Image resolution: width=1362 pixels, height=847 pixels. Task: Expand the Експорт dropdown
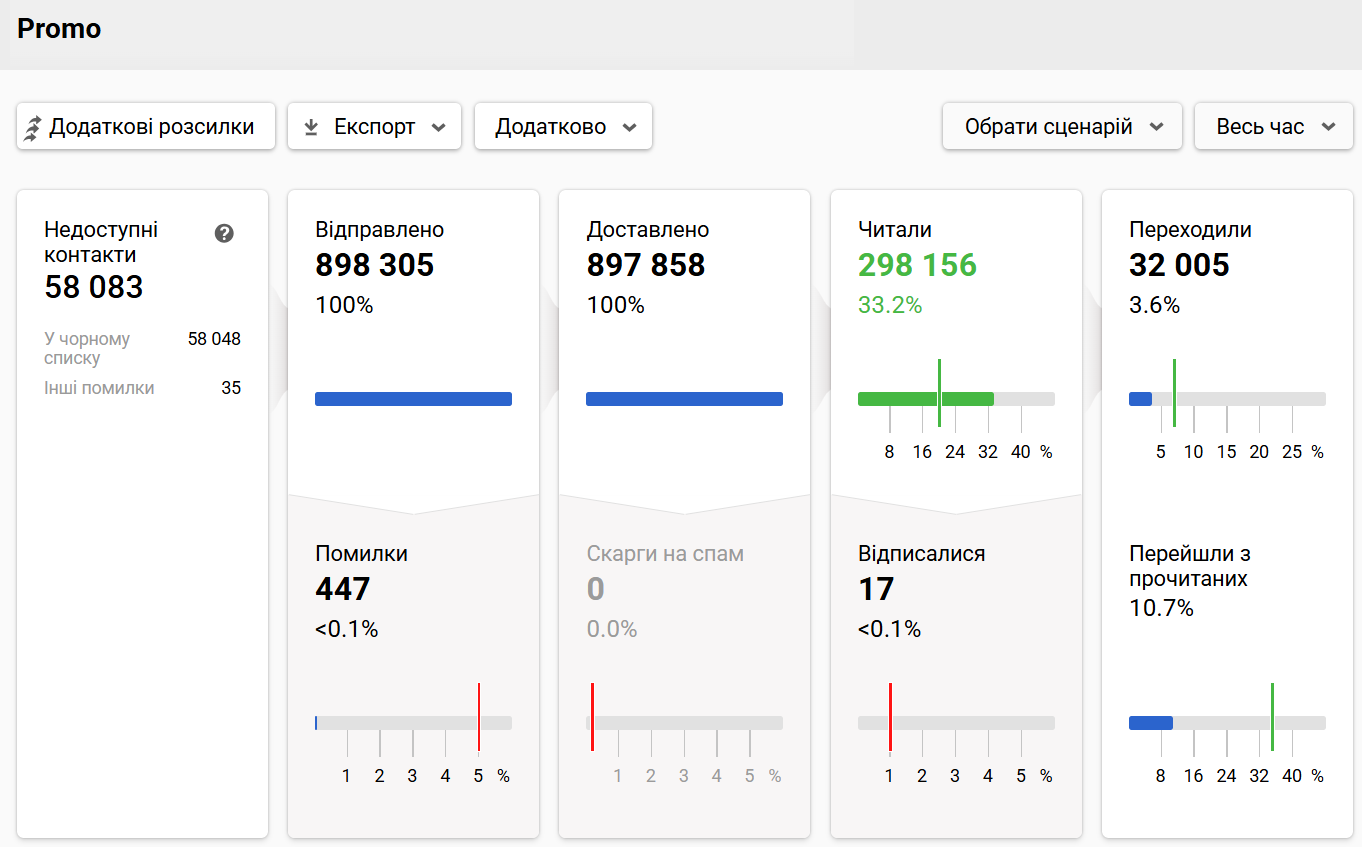(x=374, y=126)
